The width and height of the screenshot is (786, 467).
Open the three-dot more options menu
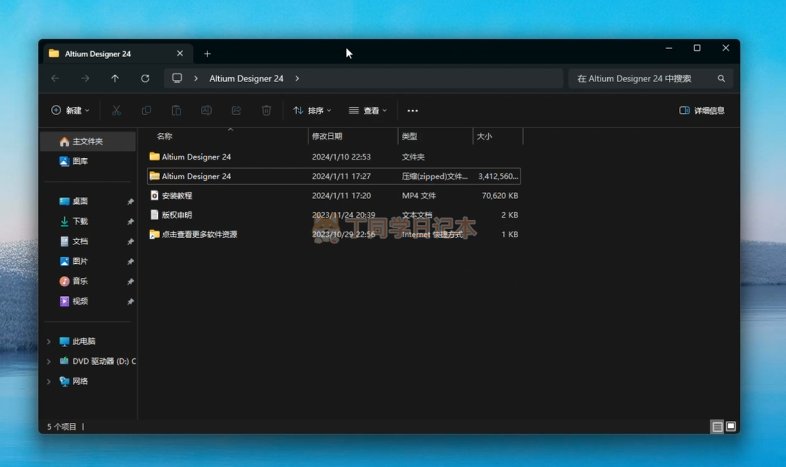412,110
